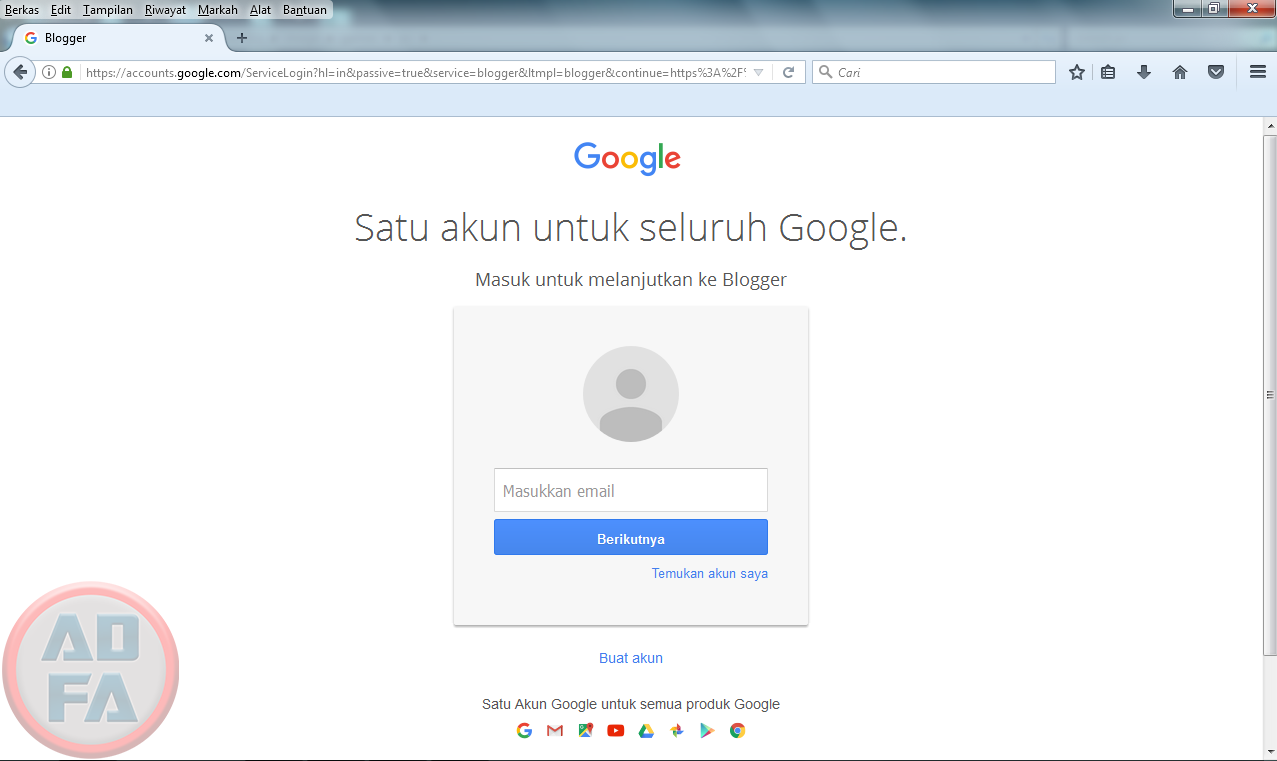
Task: Click the Google search product icon
Action: click(x=524, y=730)
